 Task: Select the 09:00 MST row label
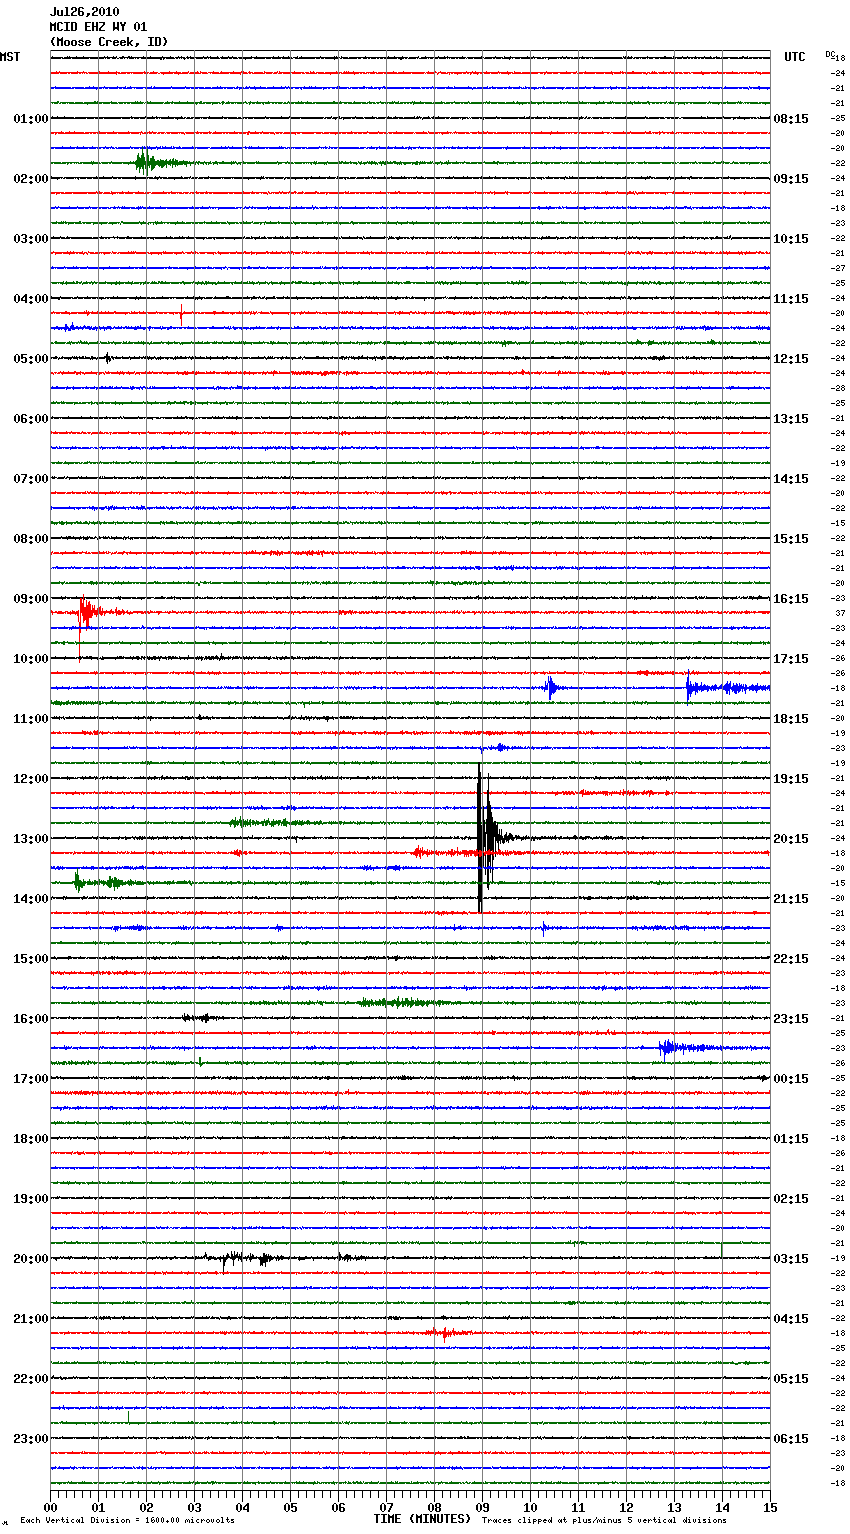point(30,599)
